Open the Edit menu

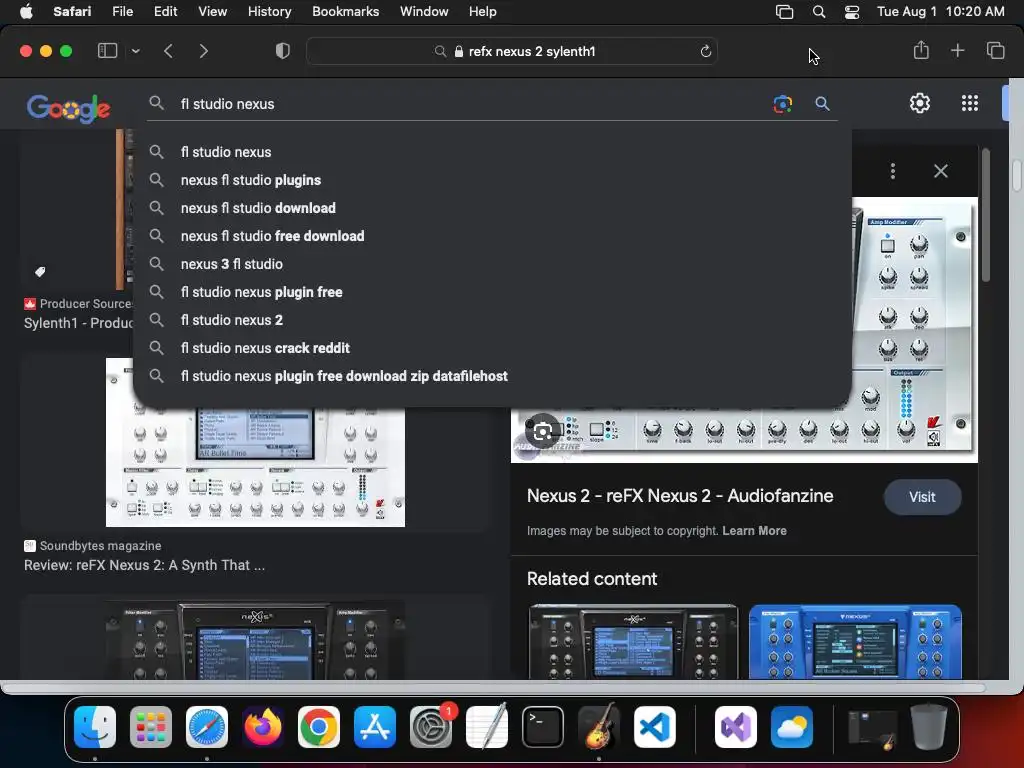pos(165,11)
